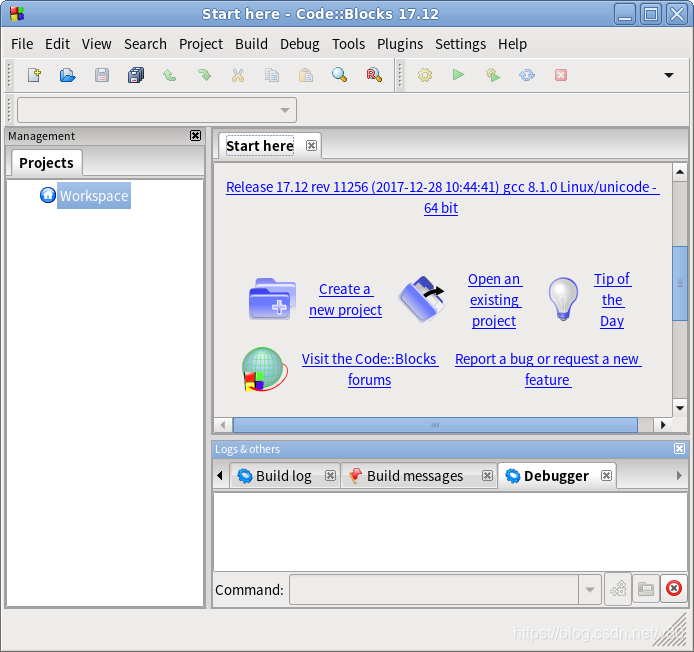
Task: Open the Build menu
Action: point(251,44)
